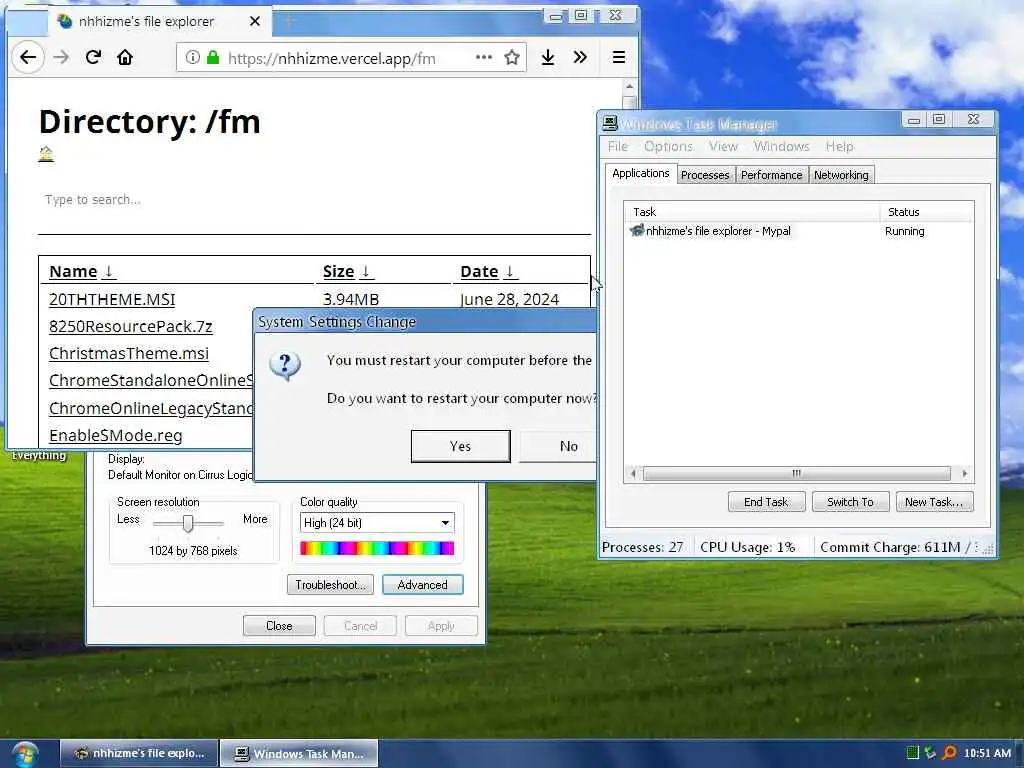
Task: Click browser page scroll up arrow
Action: click(x=630, y=86)
